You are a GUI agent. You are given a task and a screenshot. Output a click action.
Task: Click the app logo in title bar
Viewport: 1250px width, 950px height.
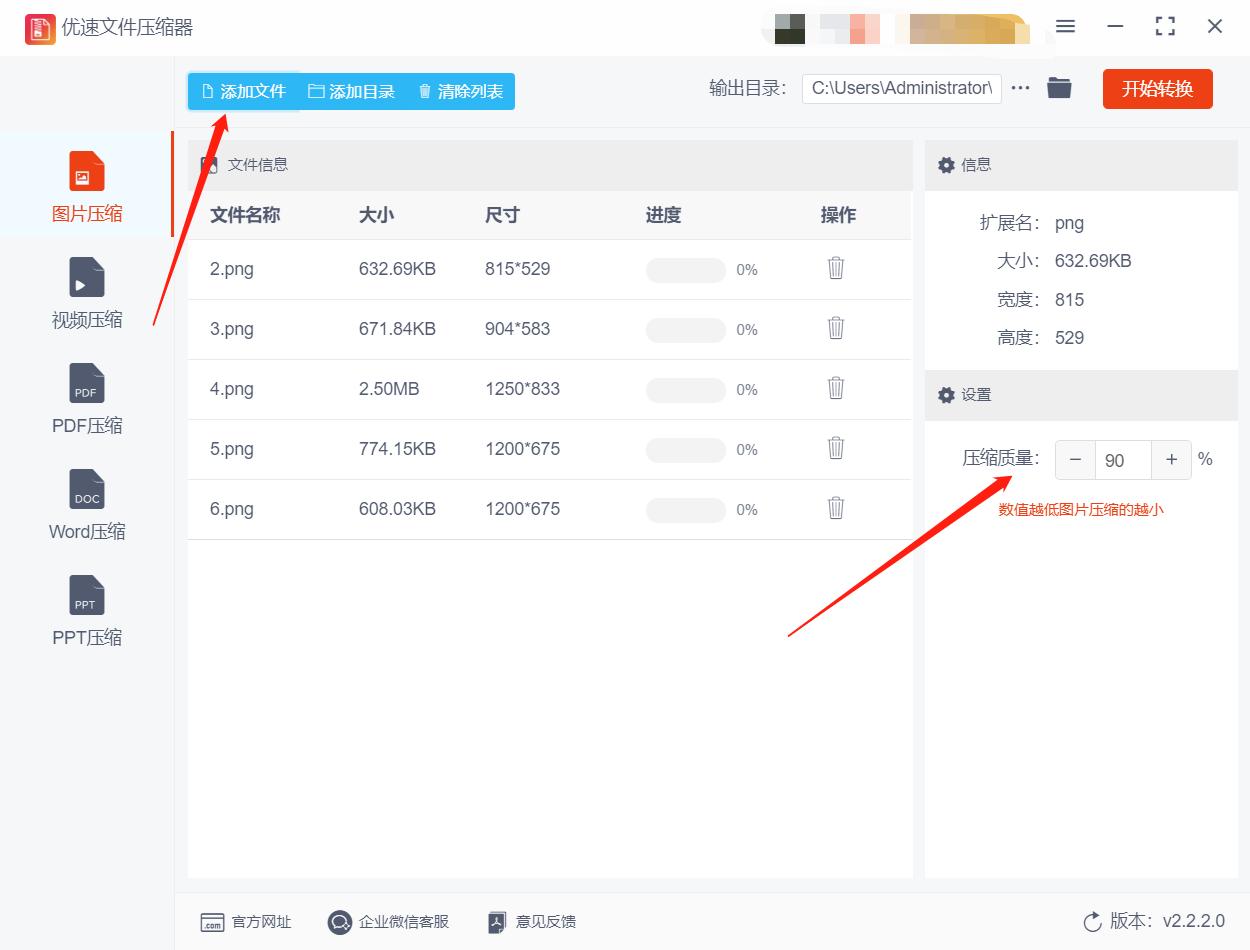tap(39, 28)
